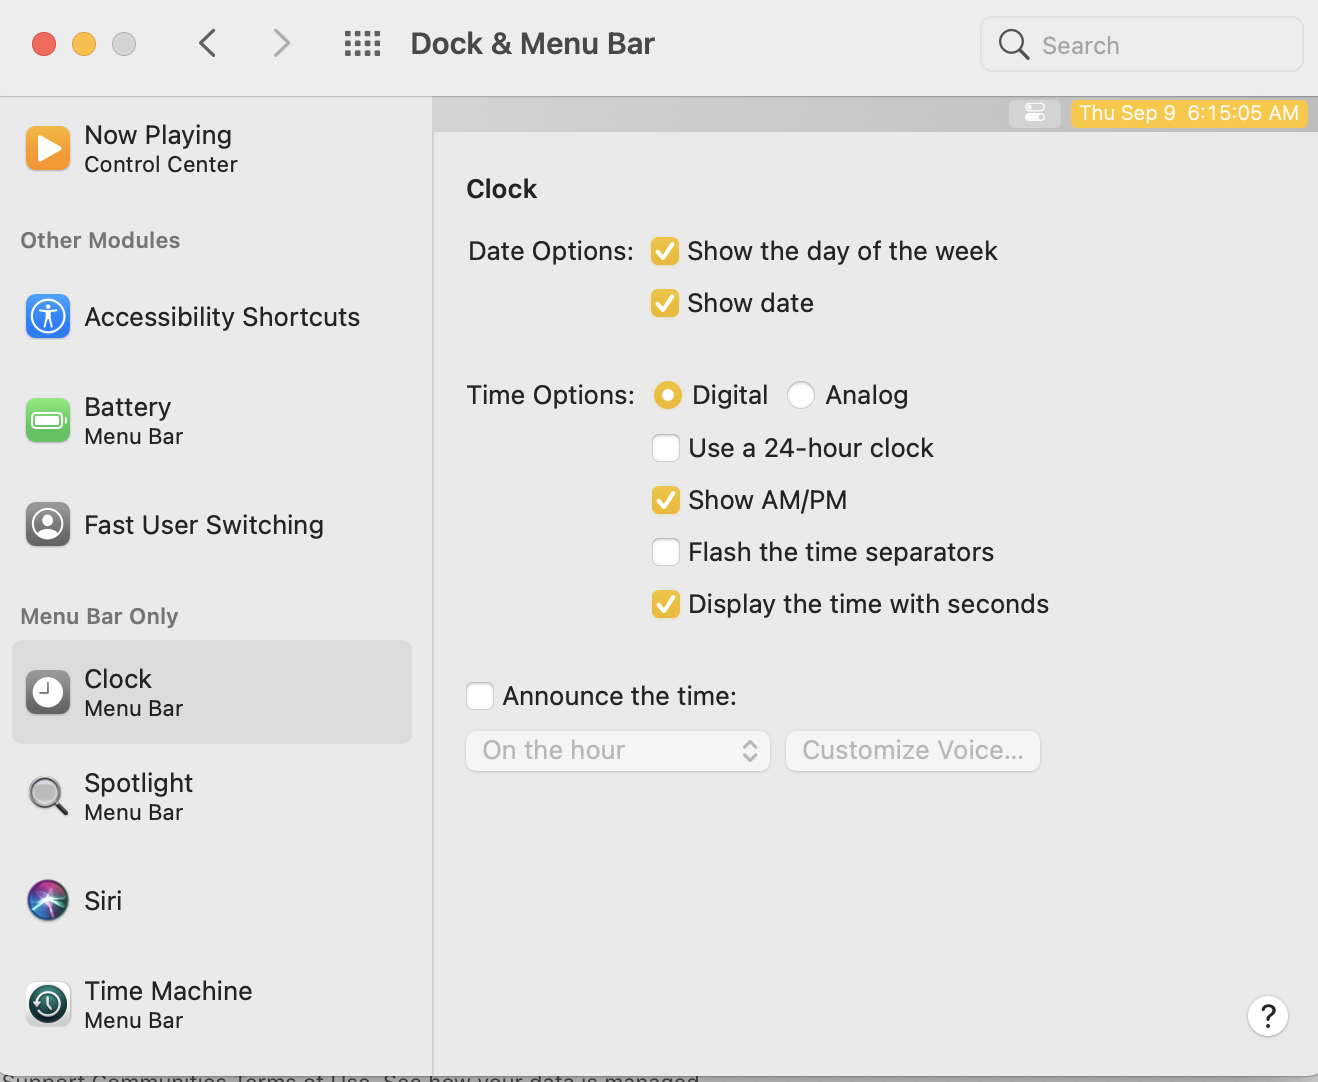Open the Battery module icon

[48, 421]
